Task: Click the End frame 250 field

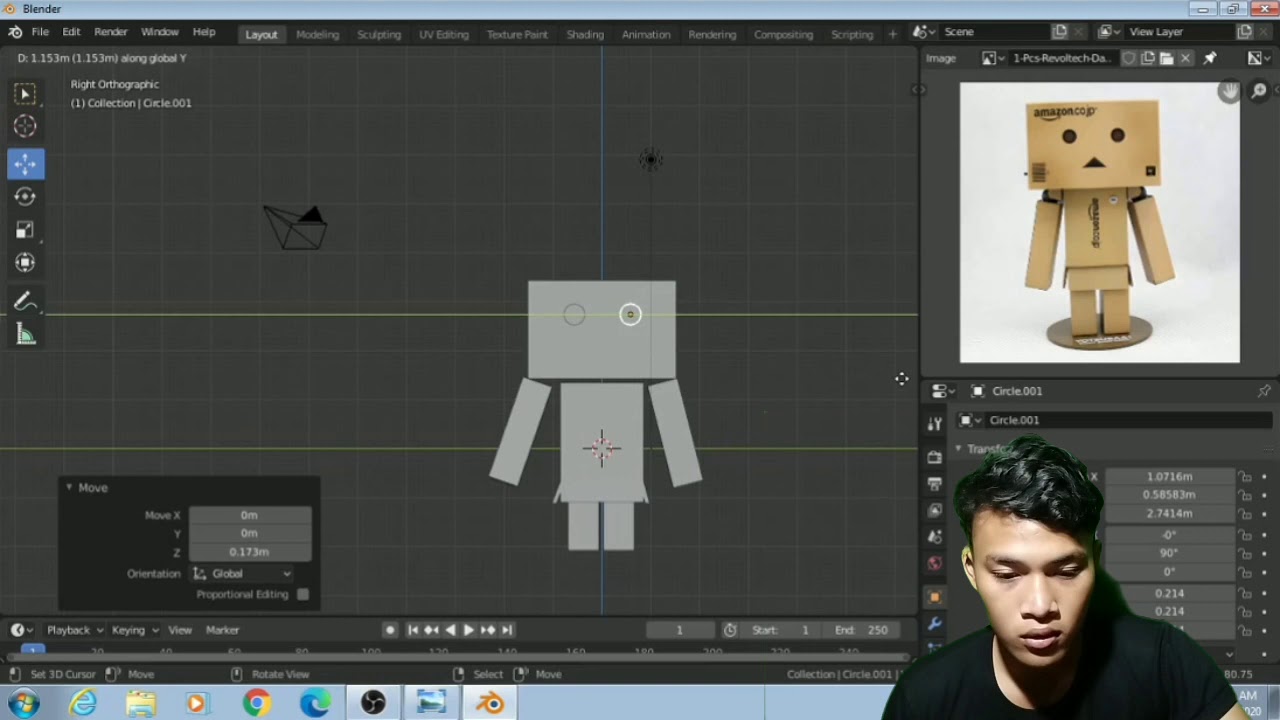Action: tap(863, 630)
